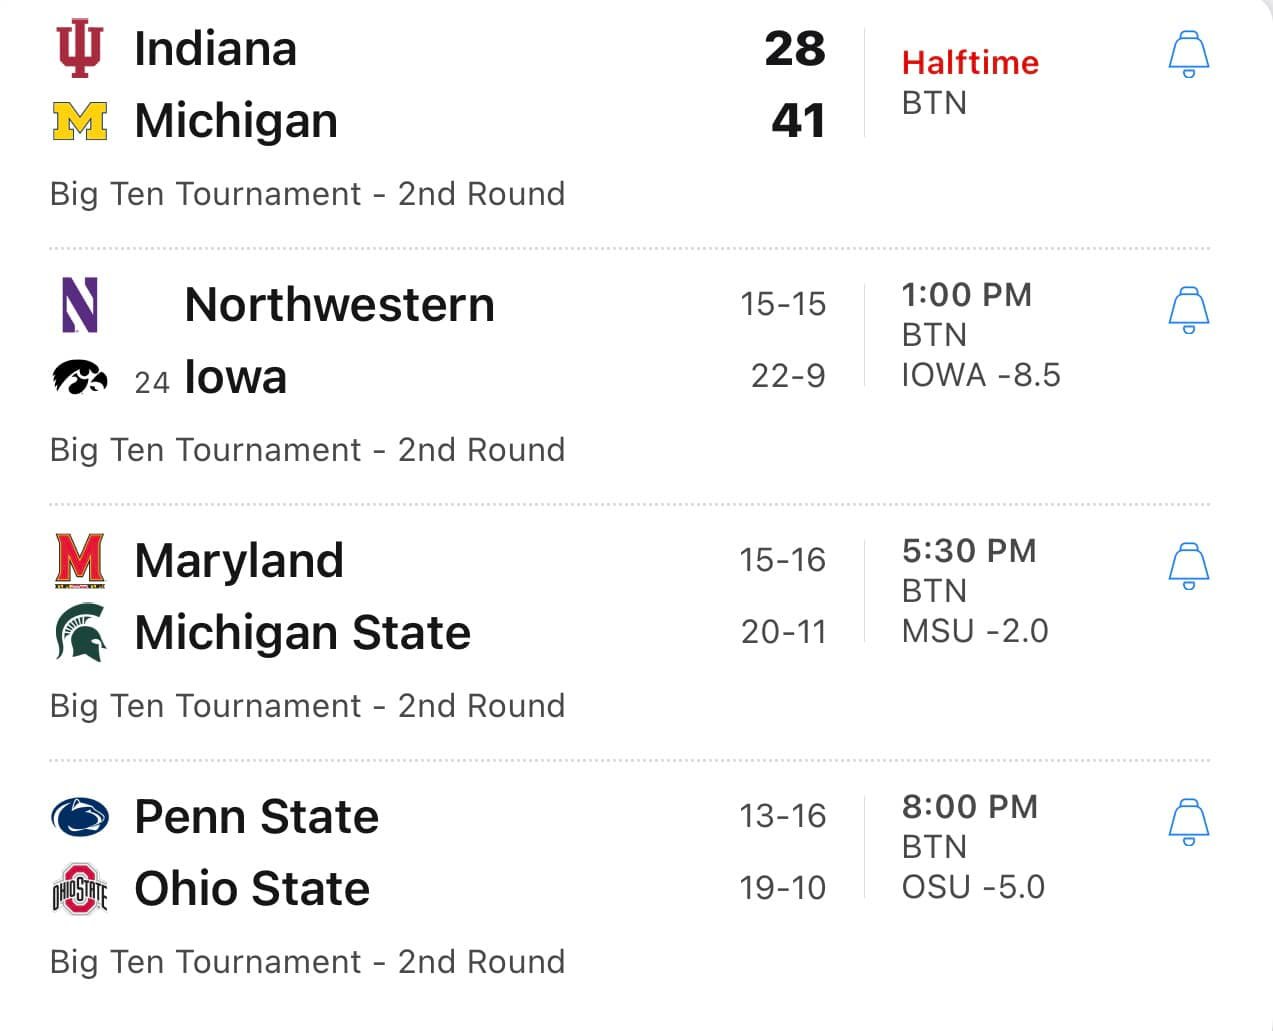
Task: Click the Maryland M logo
Action: [80, 560]
